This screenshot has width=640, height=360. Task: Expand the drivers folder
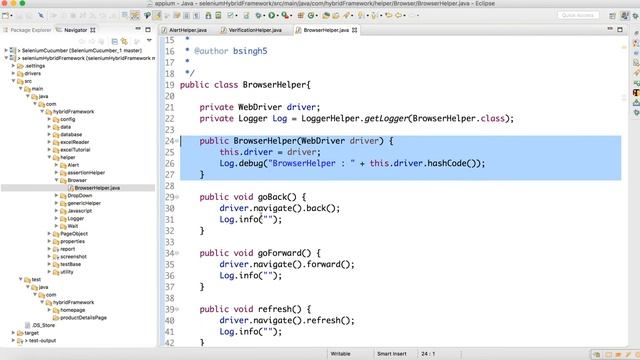pos(13,73)
